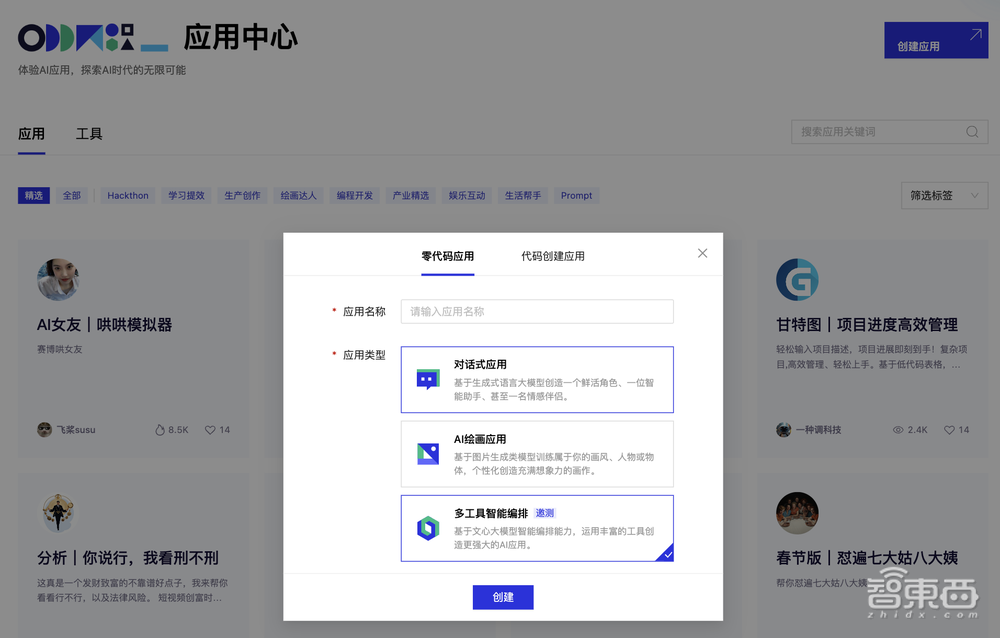Image resolution: width=1000 pixels, height=638 pixels.
Task: Select the 对话式应用 app type option
Action: (537, 380)
